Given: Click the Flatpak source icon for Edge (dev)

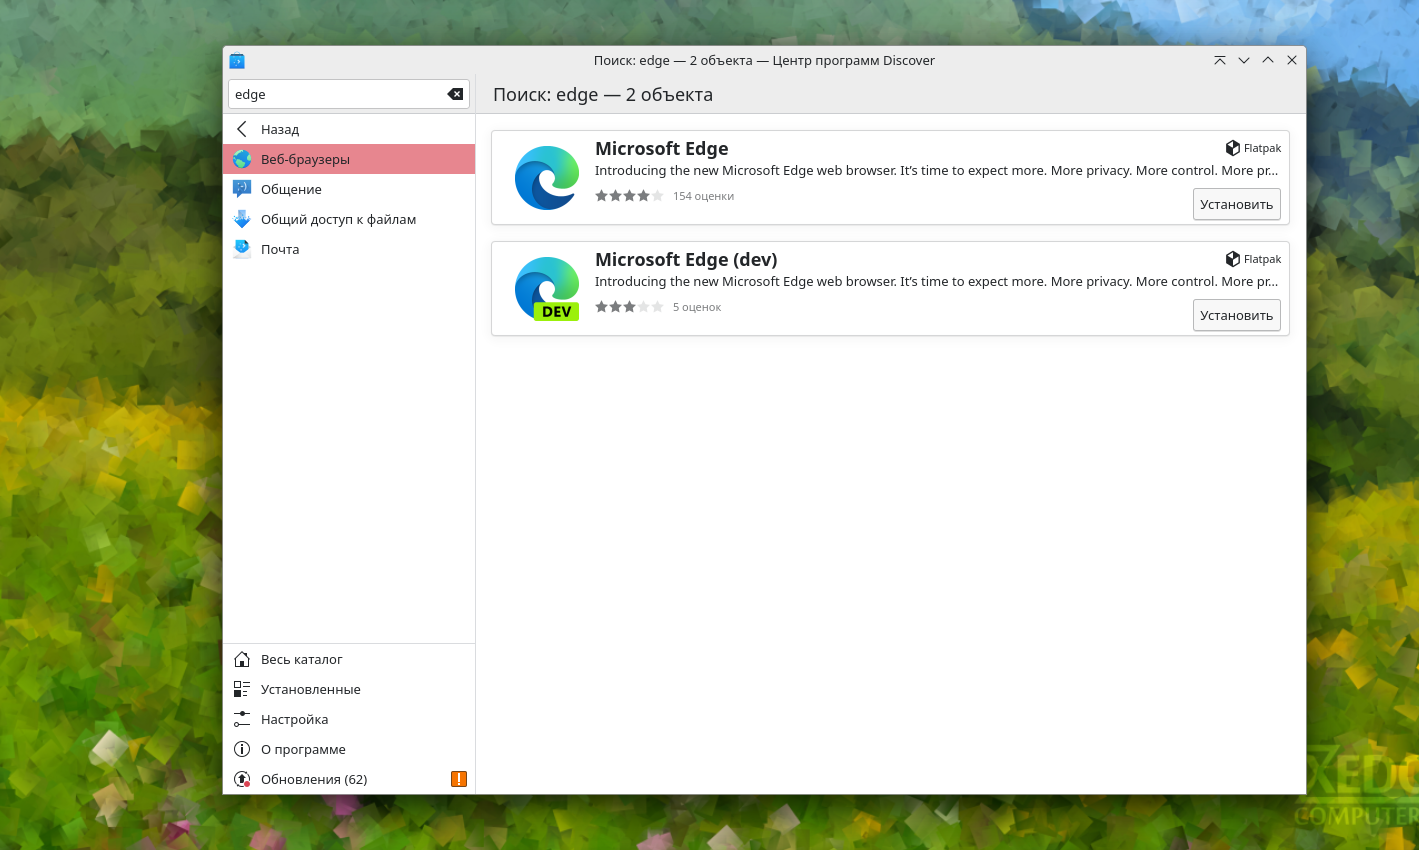Looking at the screenshot, I should 1233,259.
